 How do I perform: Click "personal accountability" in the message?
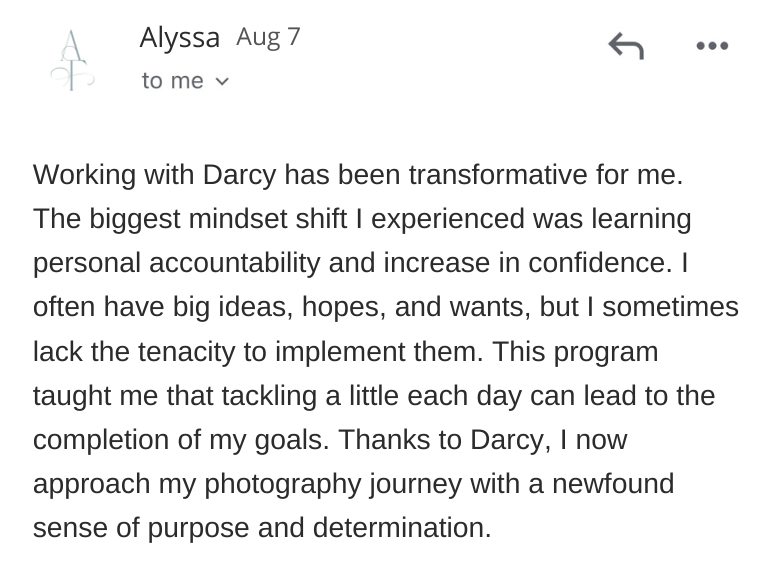point(176,263)
